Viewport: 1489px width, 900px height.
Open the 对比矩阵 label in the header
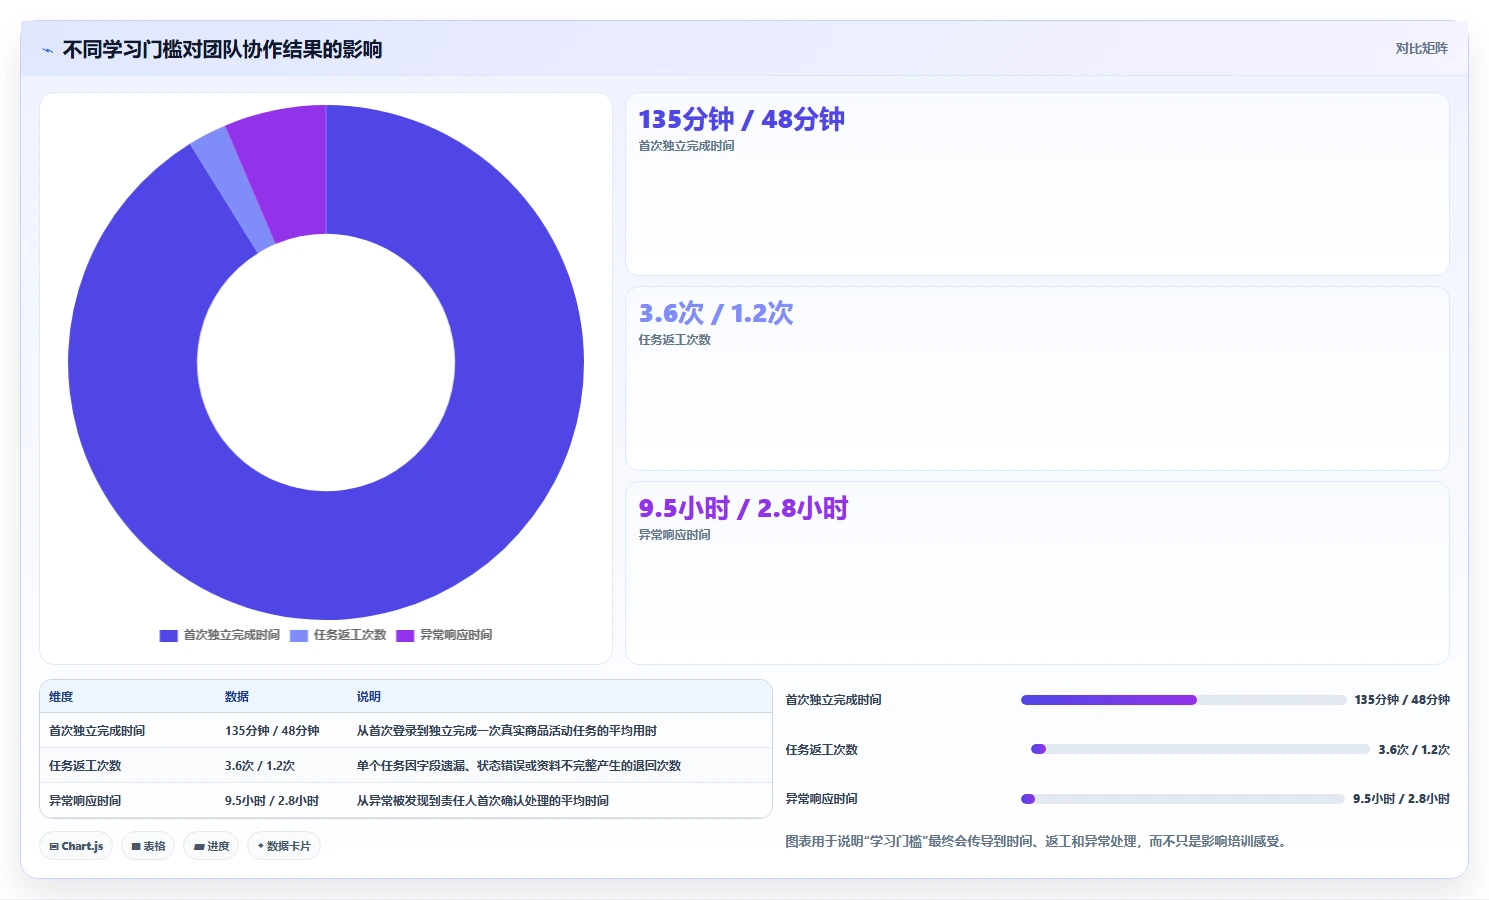[1421, 48]
